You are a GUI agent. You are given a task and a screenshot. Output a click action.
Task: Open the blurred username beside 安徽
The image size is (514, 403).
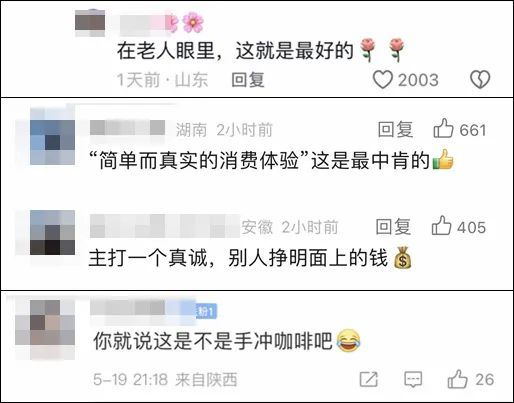click(165, 226)
